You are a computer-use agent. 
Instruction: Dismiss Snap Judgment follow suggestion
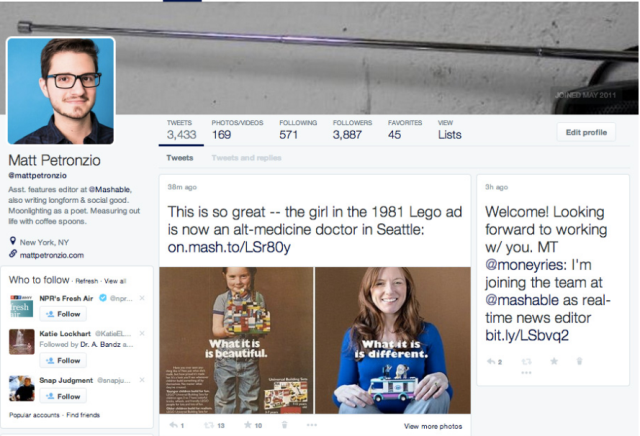coord(142,381)
